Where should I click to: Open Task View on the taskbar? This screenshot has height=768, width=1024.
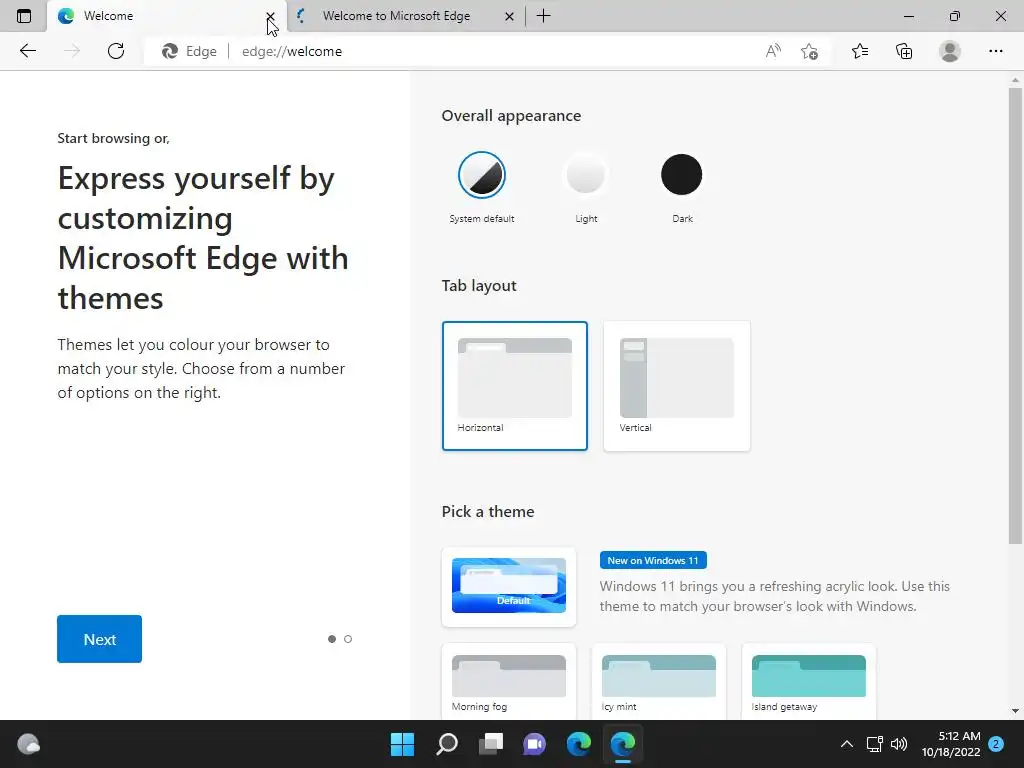pos(491,744)
